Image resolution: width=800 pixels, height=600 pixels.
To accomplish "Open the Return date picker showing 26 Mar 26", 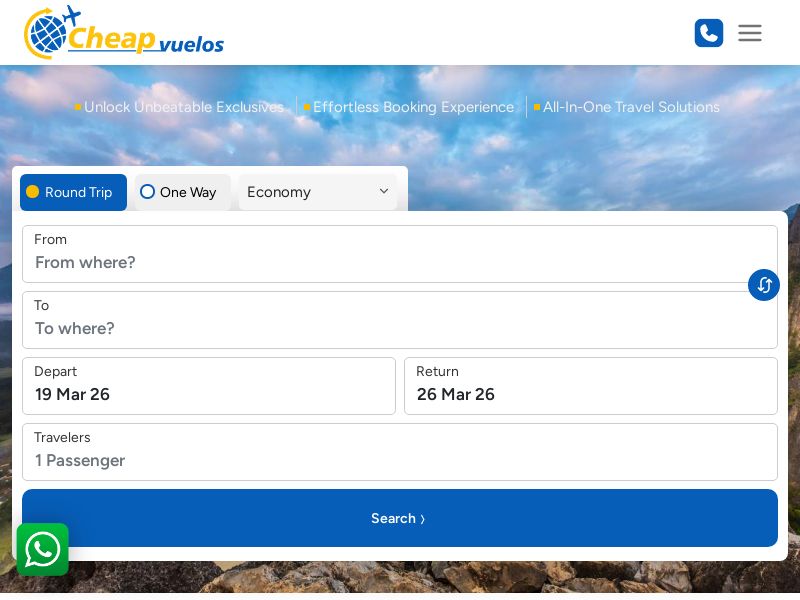I will [591, 386].
